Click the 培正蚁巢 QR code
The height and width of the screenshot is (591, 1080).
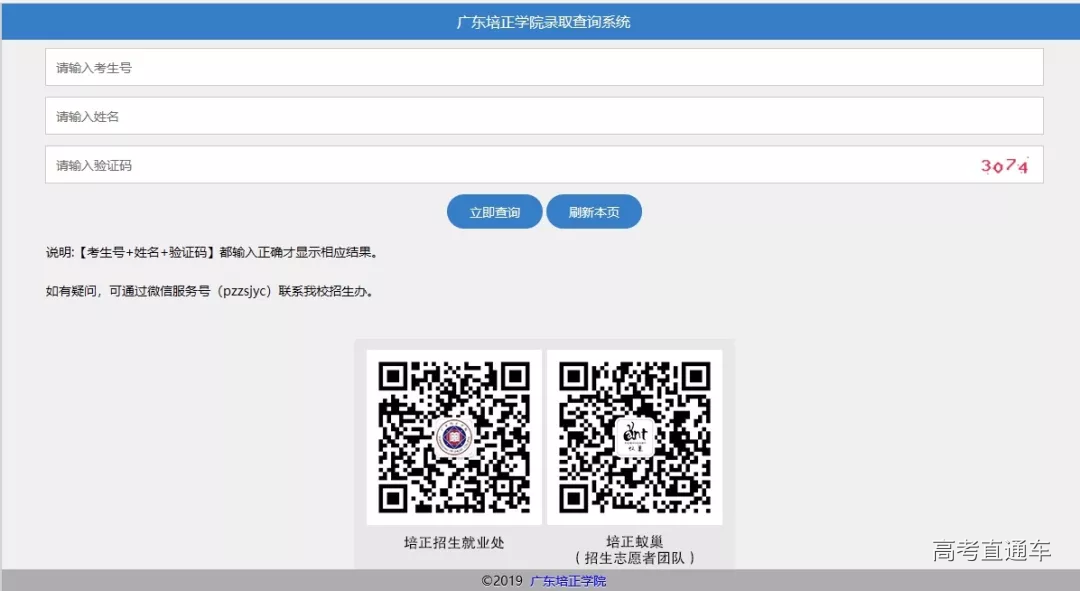pos(634,437)
